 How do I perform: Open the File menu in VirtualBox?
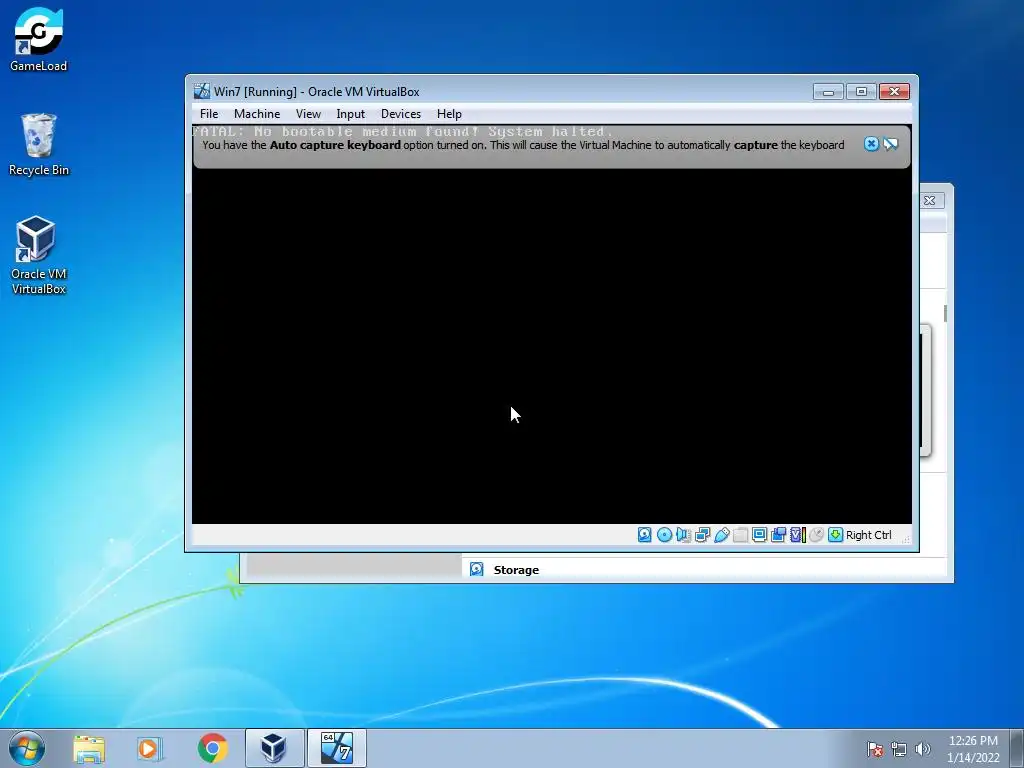(x=209, y=114)
